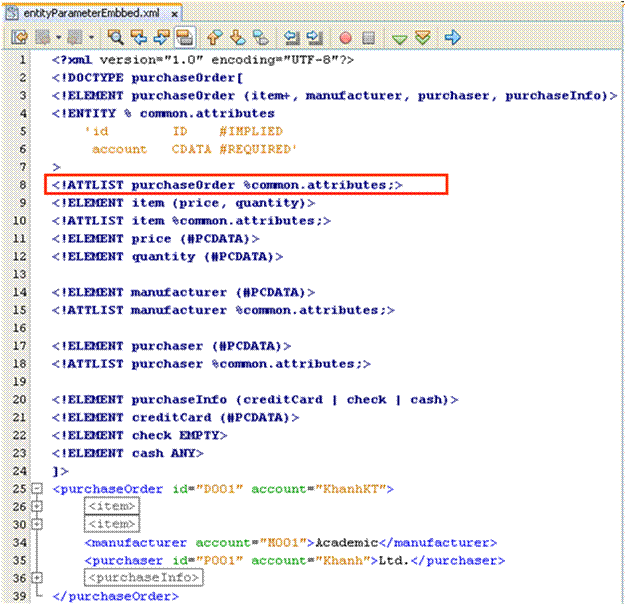This screenshot has height=605, width=625.
Task: Select the entityParameterEmbbed.xml tab
Action: (92, 13)
